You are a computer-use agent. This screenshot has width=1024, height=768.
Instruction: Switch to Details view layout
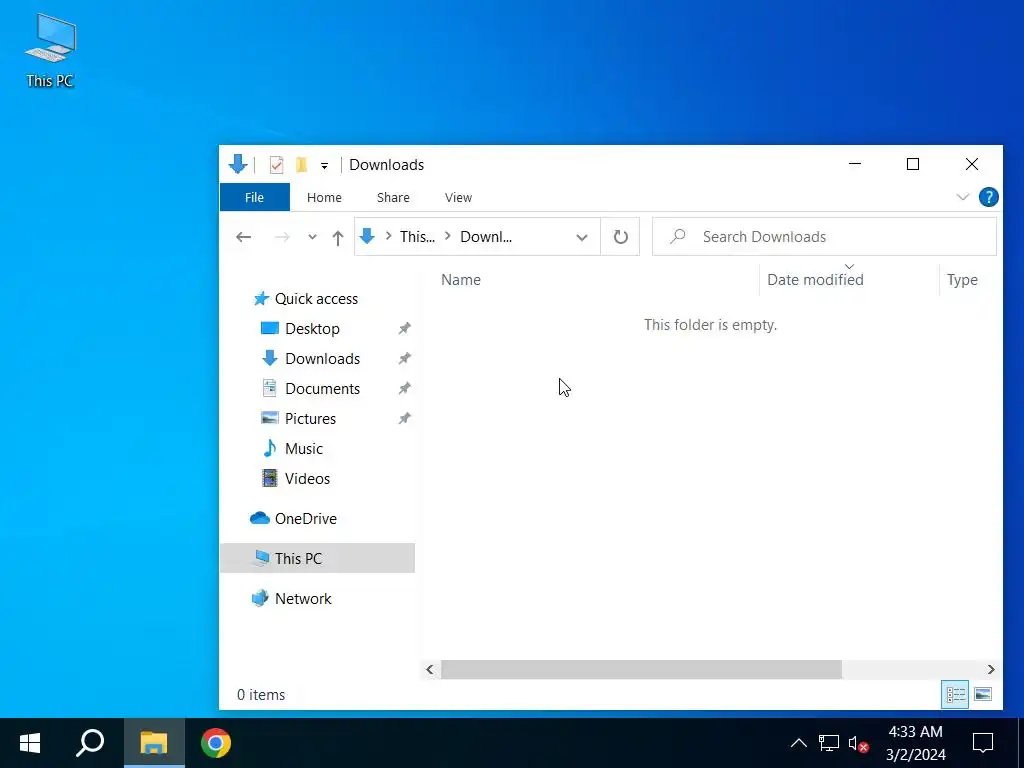coord(955,694)
